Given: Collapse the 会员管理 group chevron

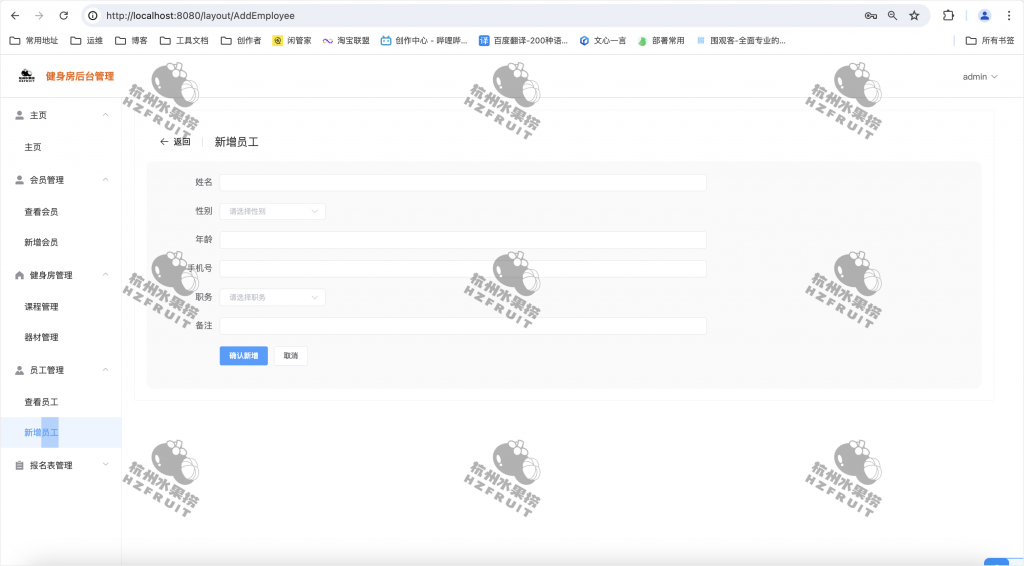Looking at the screenshot, I should pos(105,180).
